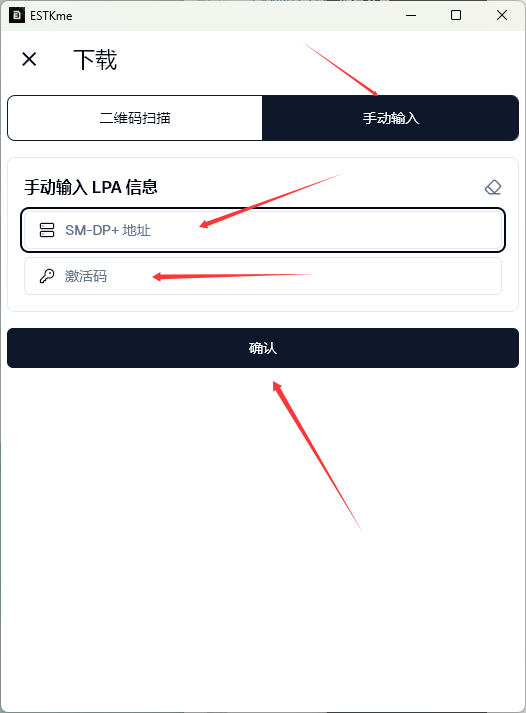Click the server icon in SM-DP+ field
The width and height of the screenshot is (526, 713).
pos(47,230)
